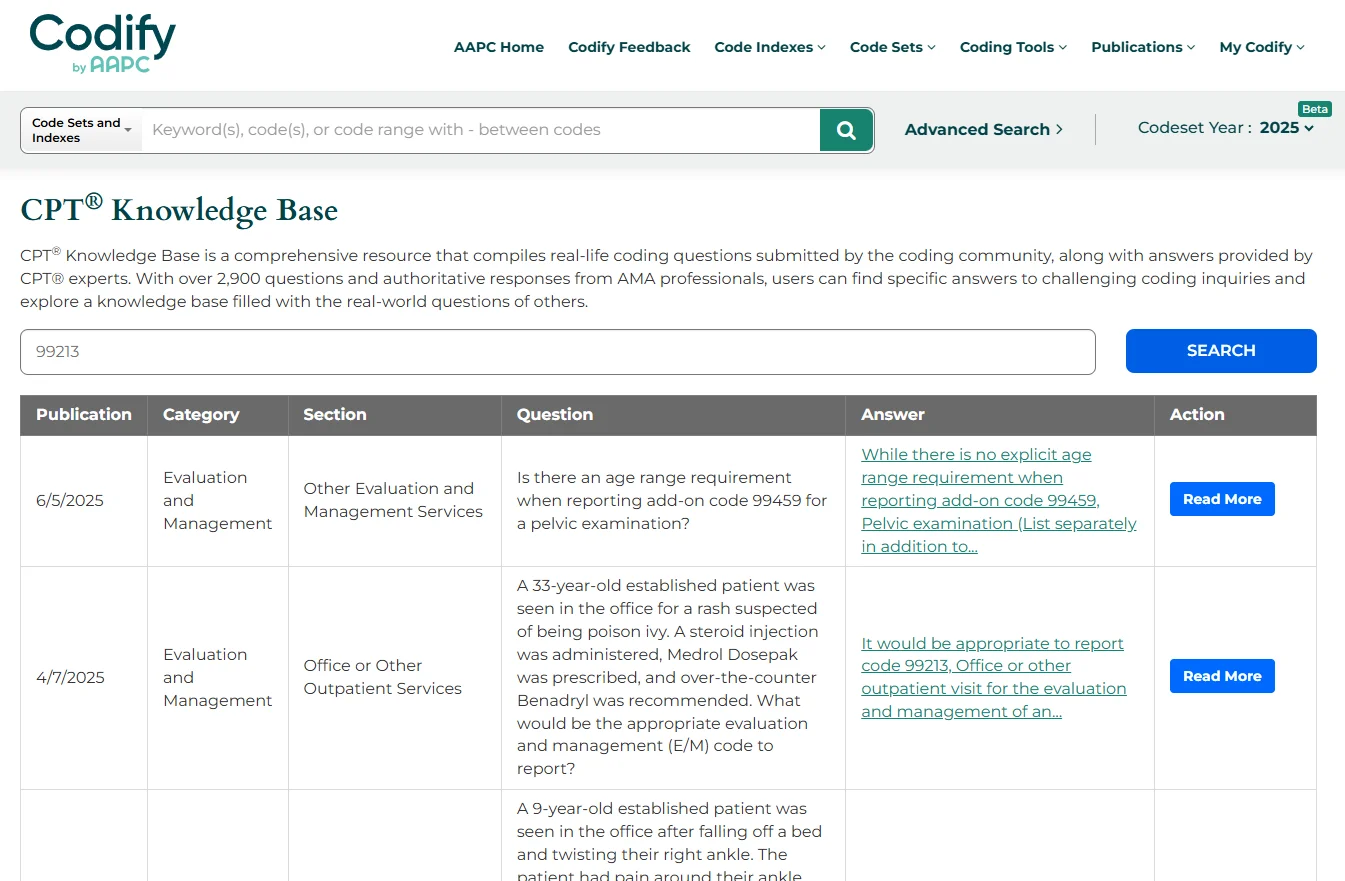Go to AAPC Home

pyautogui.click(x=499, y=47)
